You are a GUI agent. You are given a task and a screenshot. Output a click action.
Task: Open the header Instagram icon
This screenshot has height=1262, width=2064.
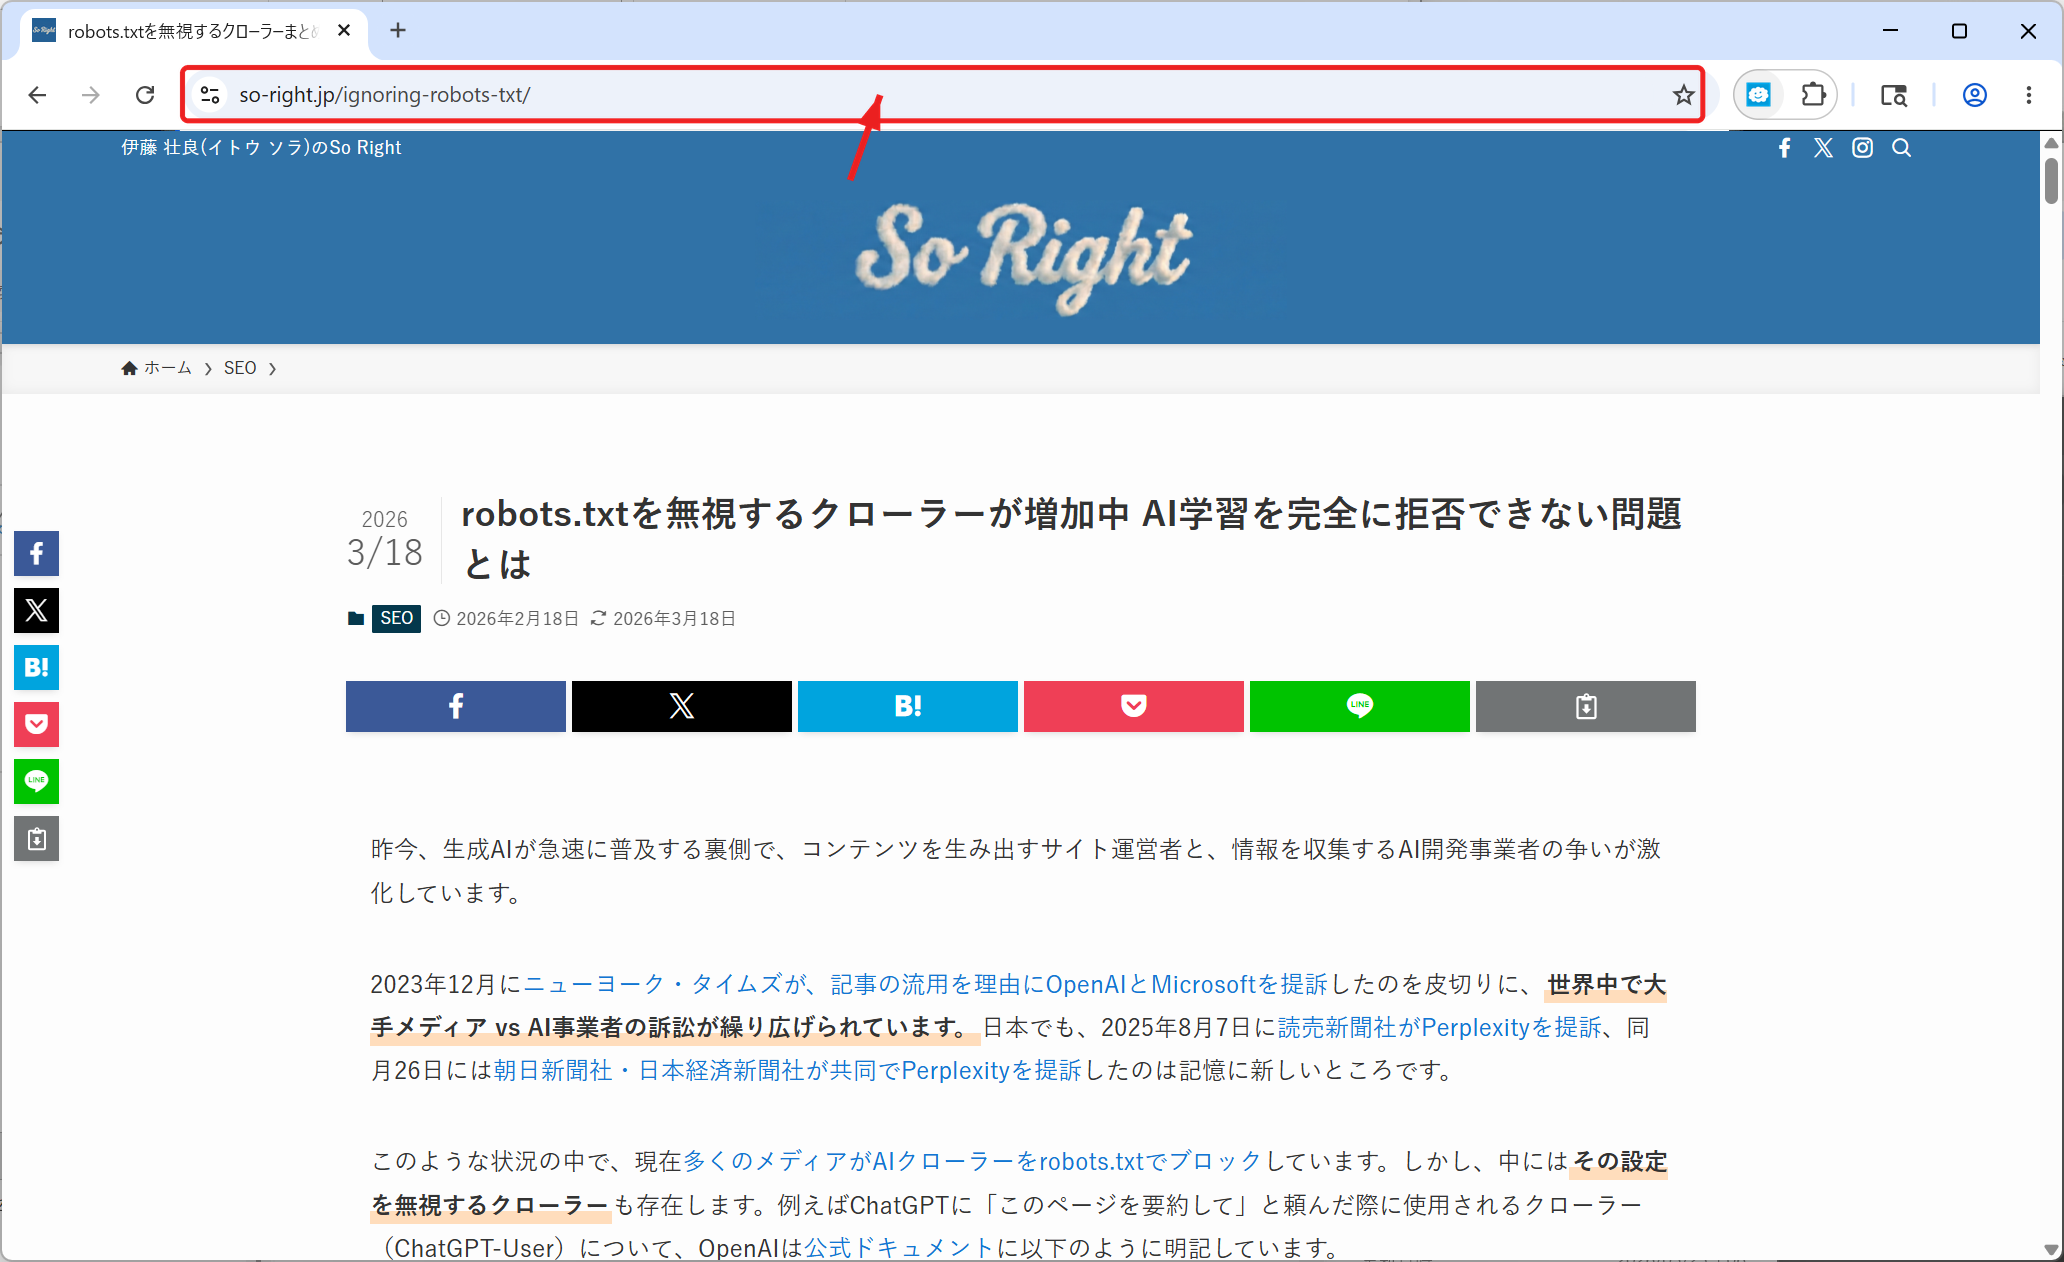1862,148
